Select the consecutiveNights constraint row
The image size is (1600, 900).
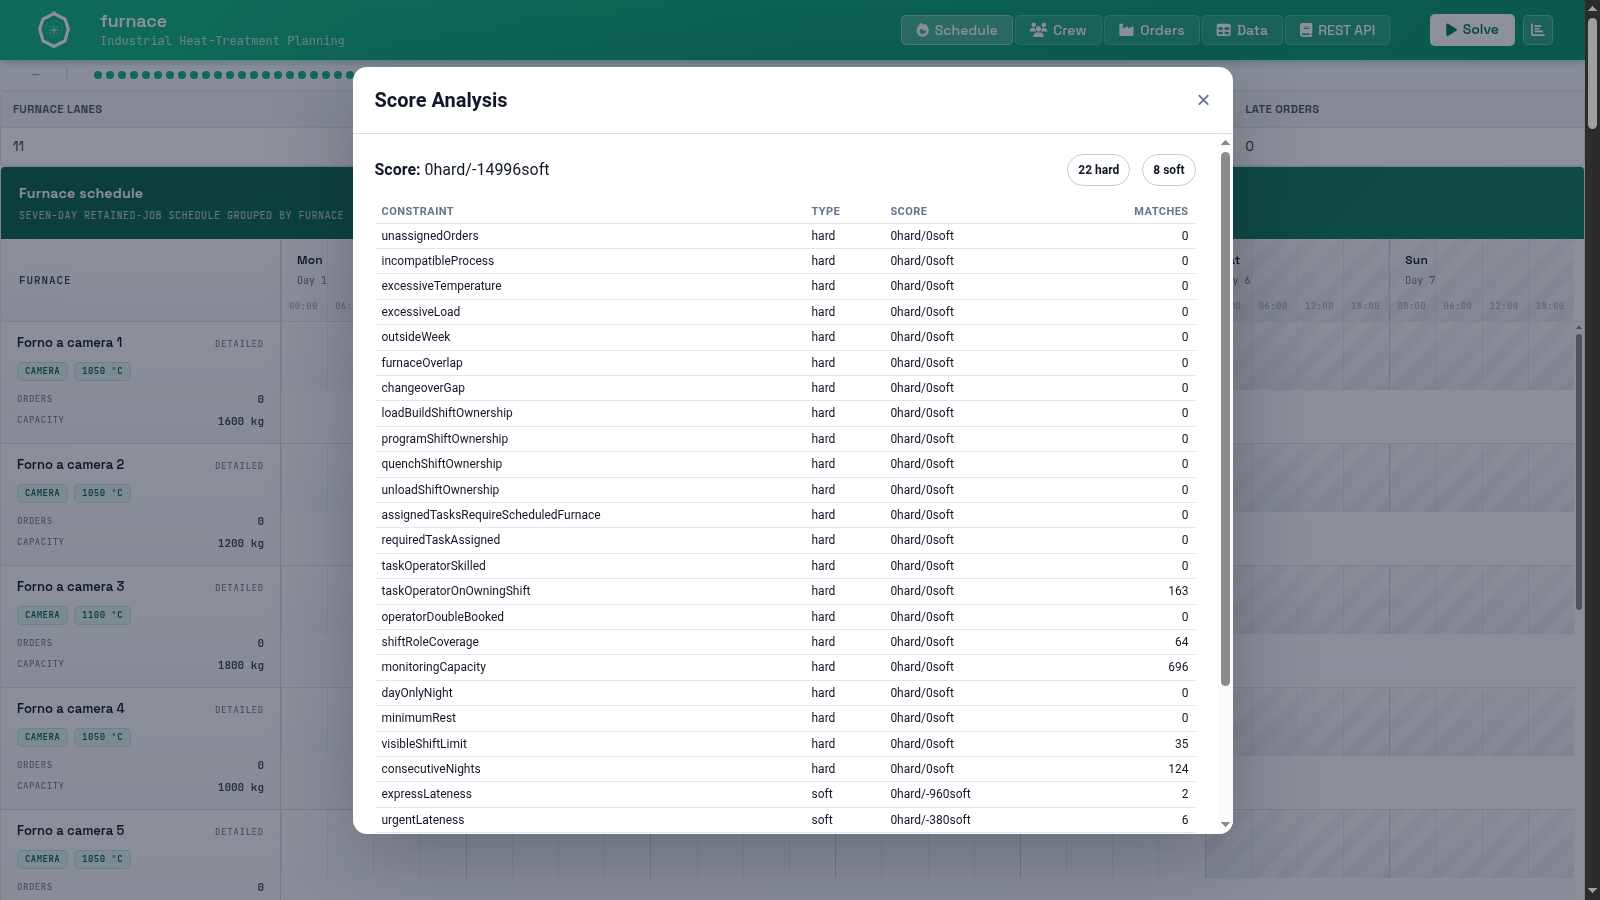pyautogui.click(x=785, y=769)
